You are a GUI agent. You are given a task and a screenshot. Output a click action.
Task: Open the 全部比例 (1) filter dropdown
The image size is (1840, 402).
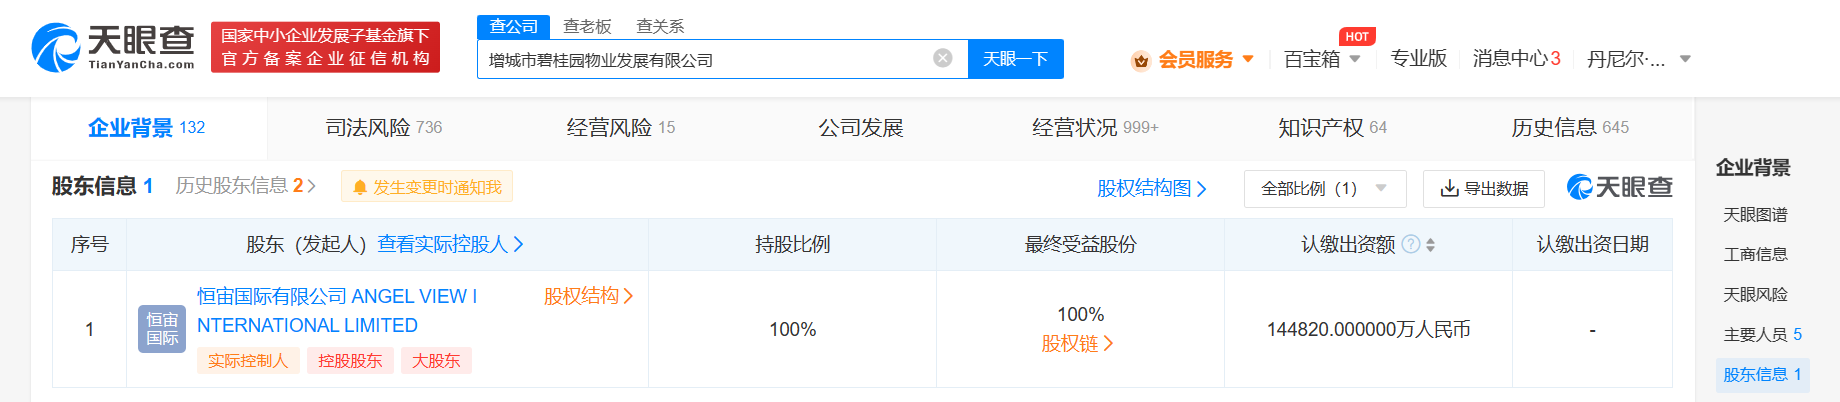tap(1324, 188)
